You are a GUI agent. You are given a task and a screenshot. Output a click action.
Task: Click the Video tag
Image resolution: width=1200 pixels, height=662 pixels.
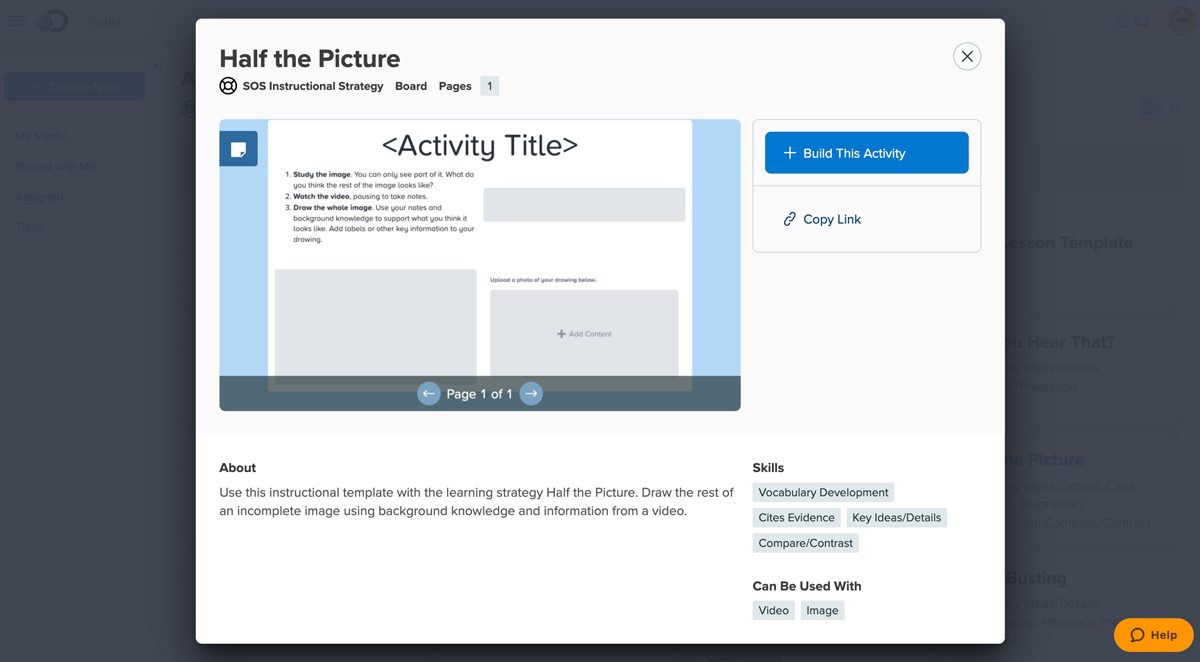773,610
